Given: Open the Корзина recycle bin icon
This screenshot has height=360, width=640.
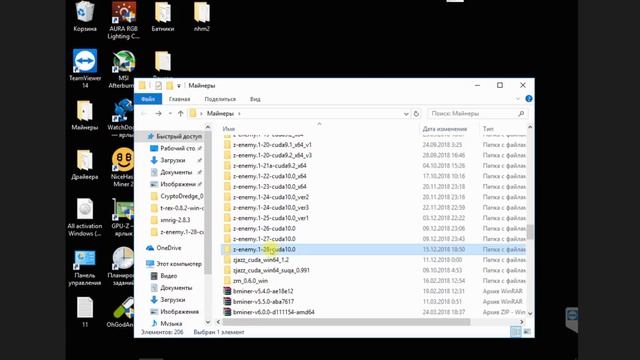Looking at the screenshot, I should [x=85, y=16].
